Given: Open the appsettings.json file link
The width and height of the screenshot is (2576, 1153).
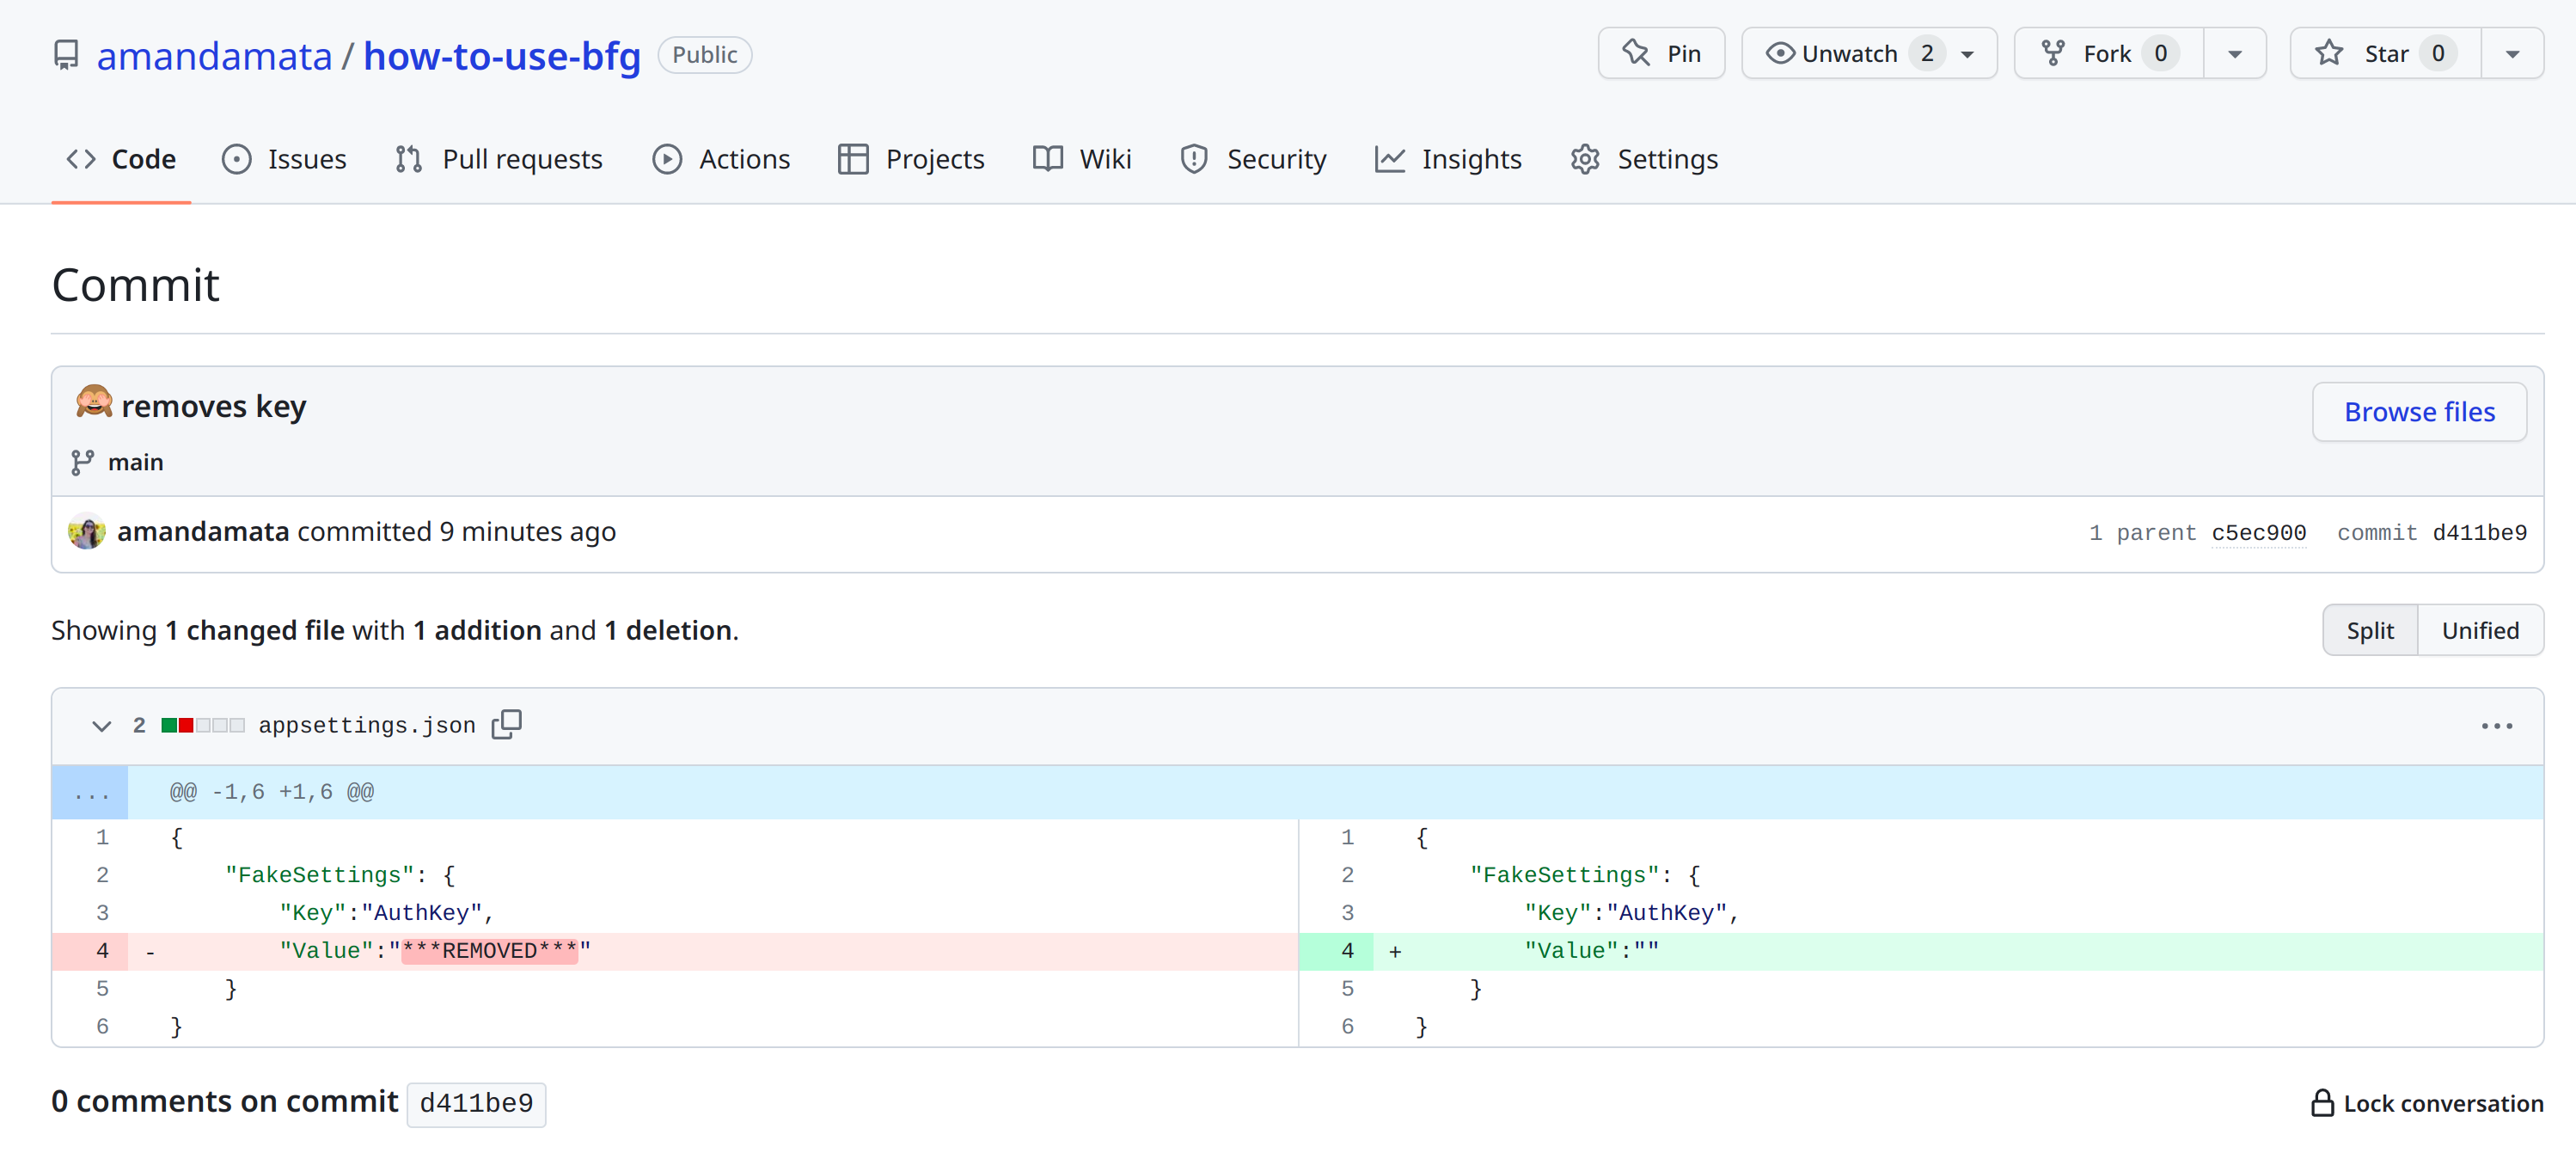Looking at the screenshot, I should click(x=367, y=725).
